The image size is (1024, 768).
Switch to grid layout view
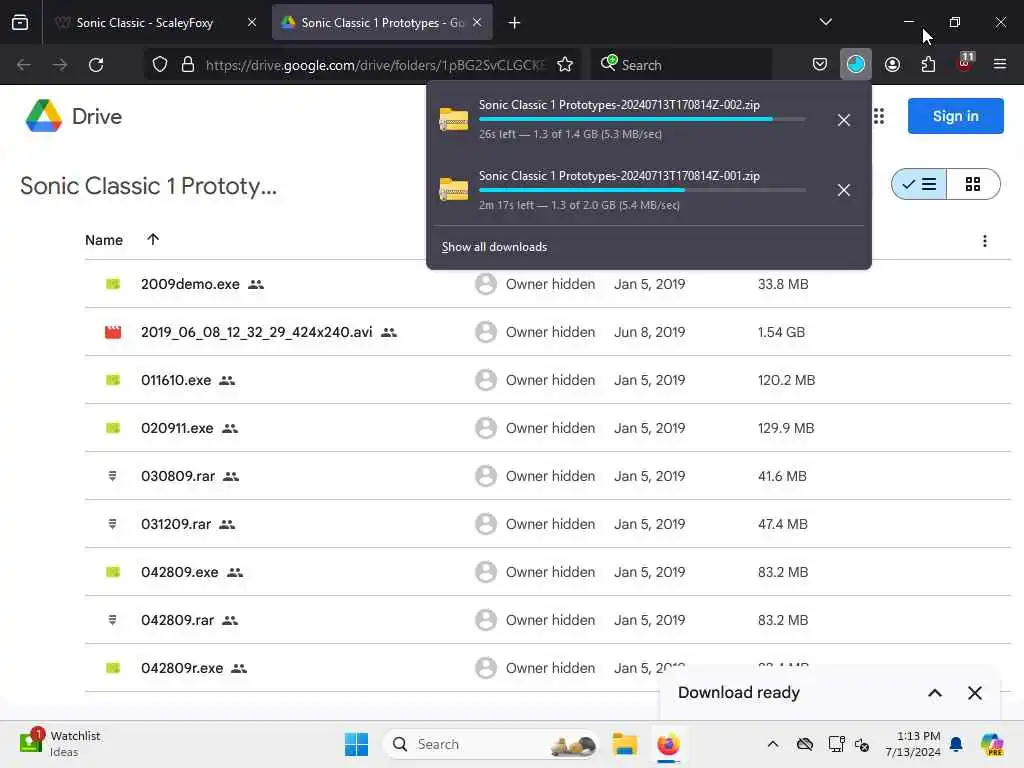coord(973,184)
